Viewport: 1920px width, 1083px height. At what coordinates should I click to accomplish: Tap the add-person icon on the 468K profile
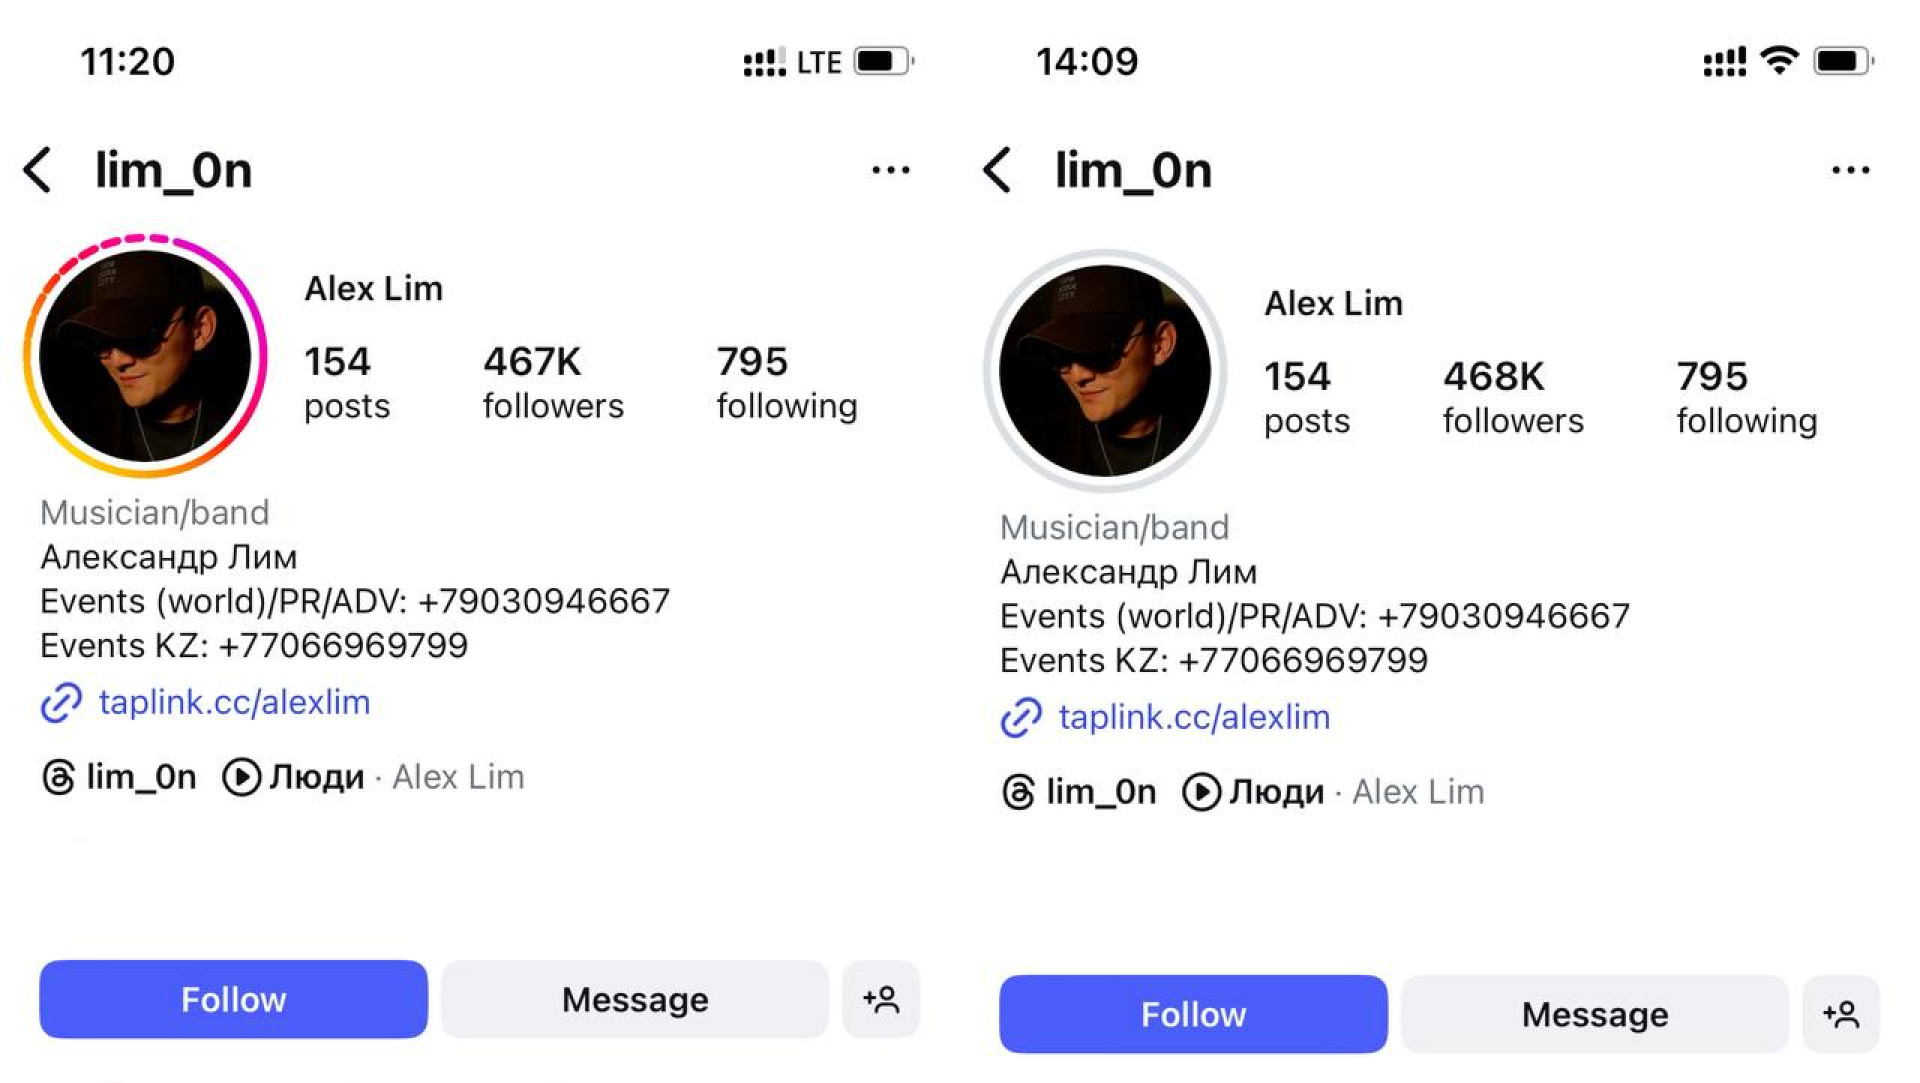[1841, 1014]
